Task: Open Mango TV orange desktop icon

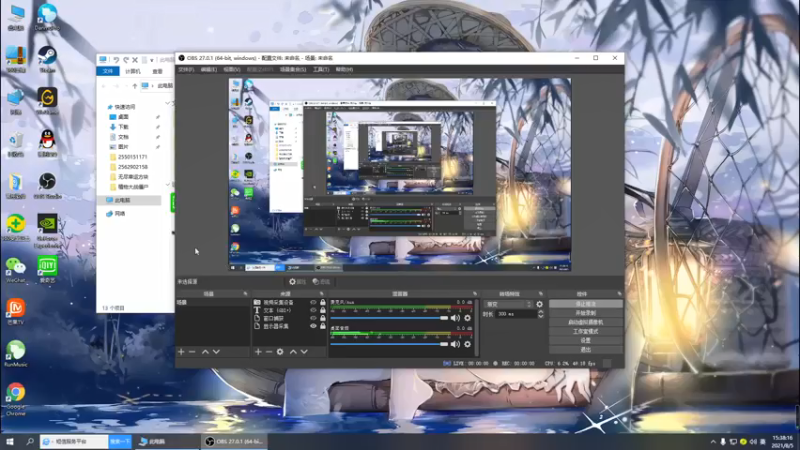Action: point(15,312)
